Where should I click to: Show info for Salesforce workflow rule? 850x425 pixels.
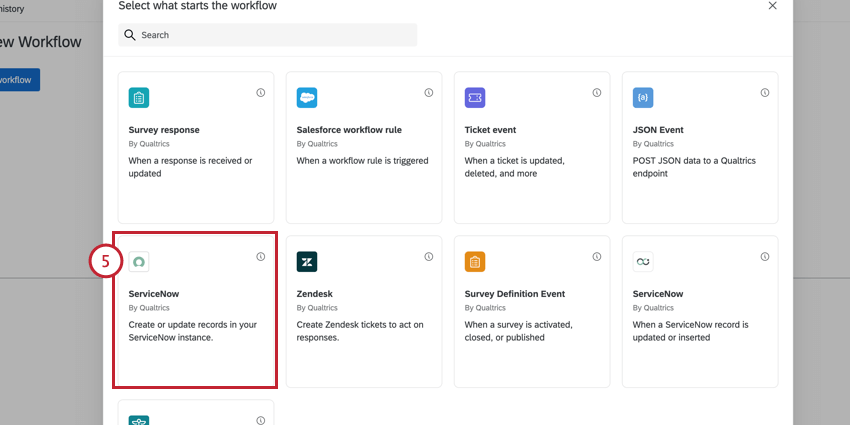pyautogui.click(x=429, y=93)
